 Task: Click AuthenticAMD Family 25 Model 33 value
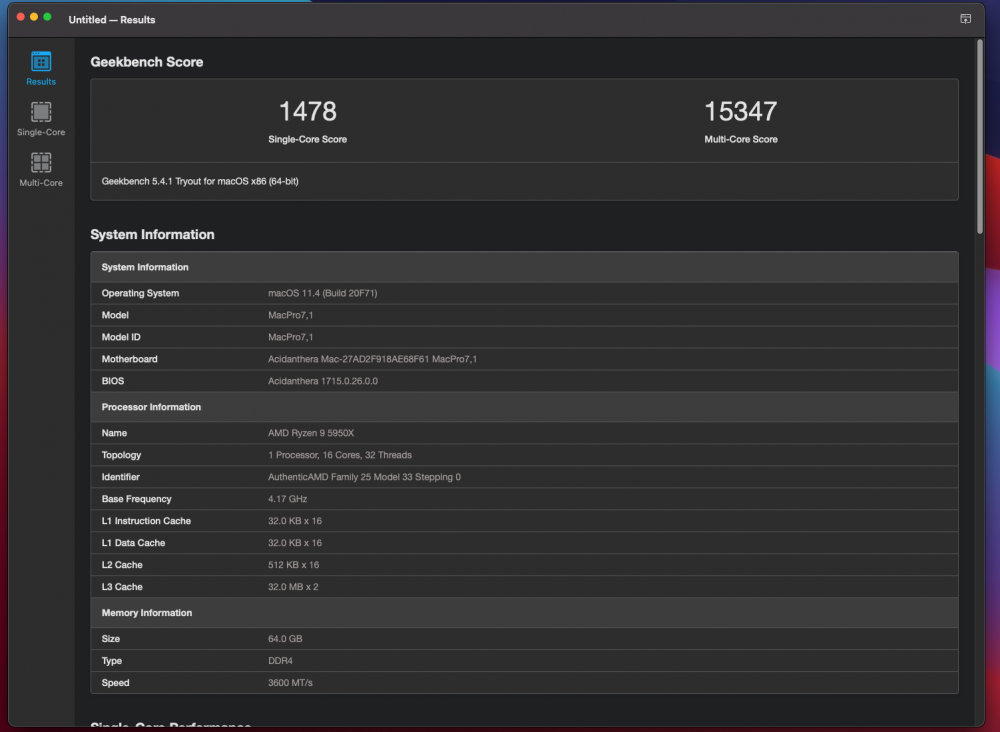point(364,477)
